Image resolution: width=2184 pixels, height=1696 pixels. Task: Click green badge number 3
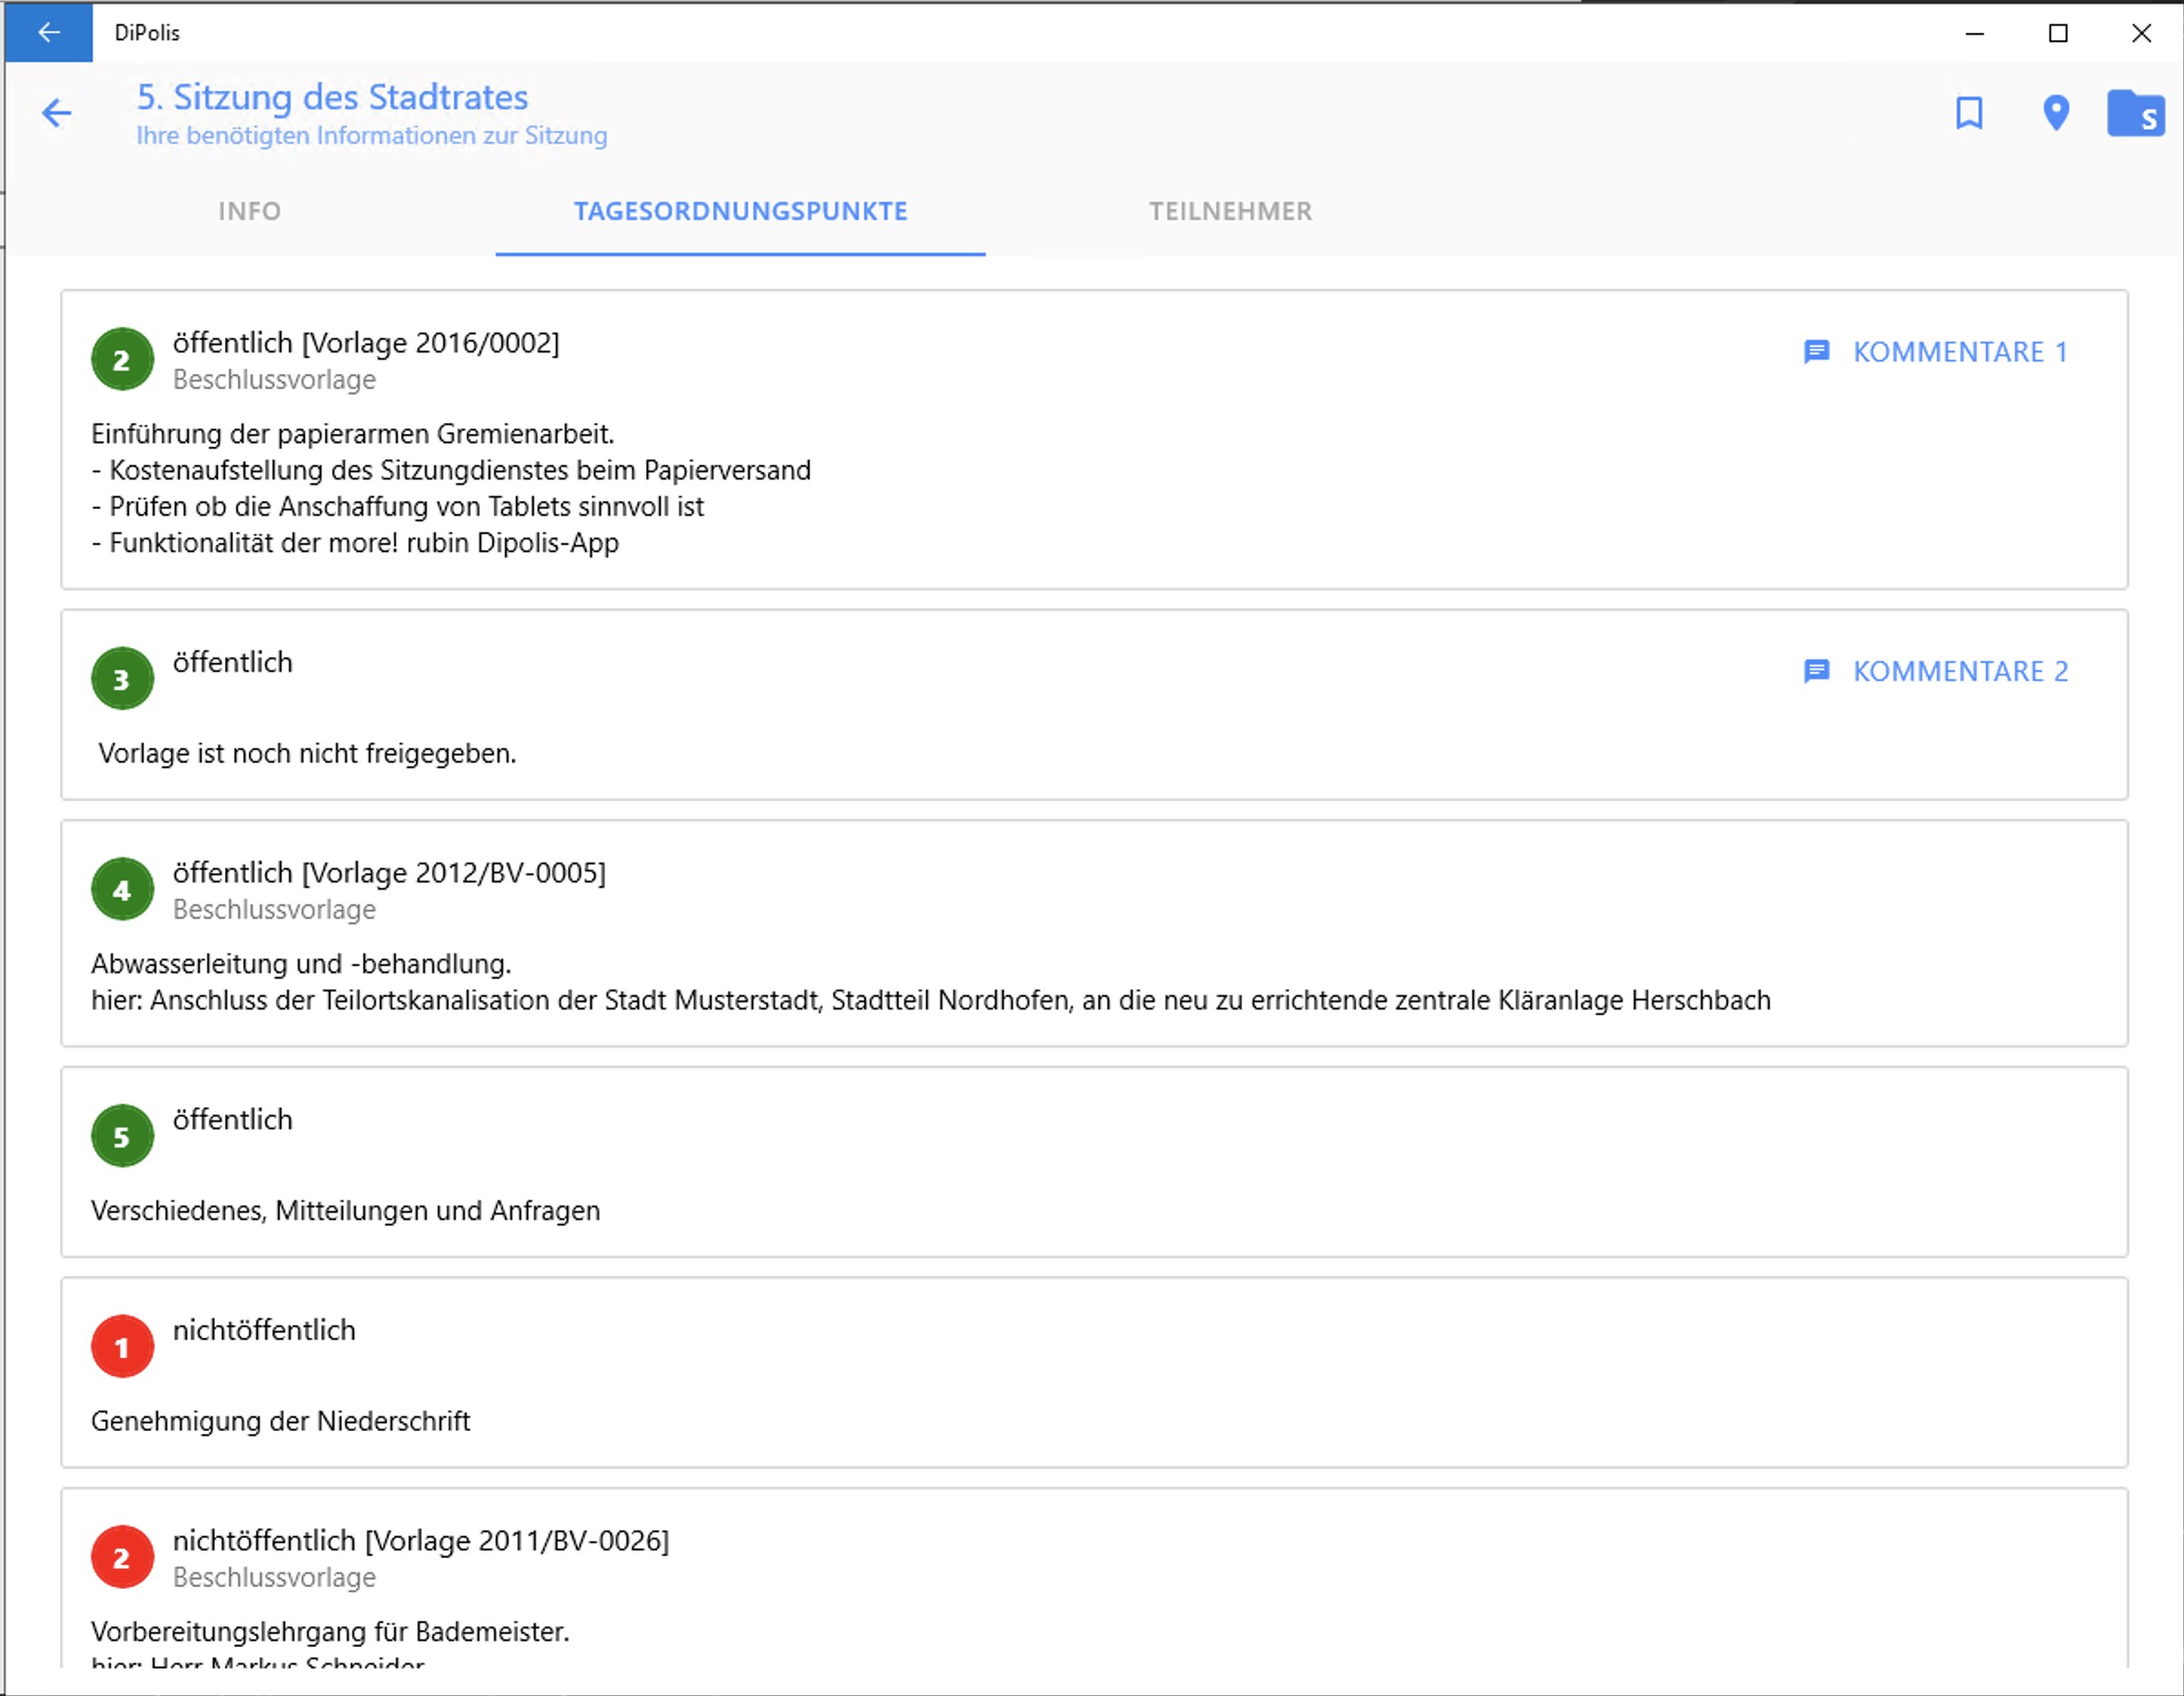click(x=122, y=679)
